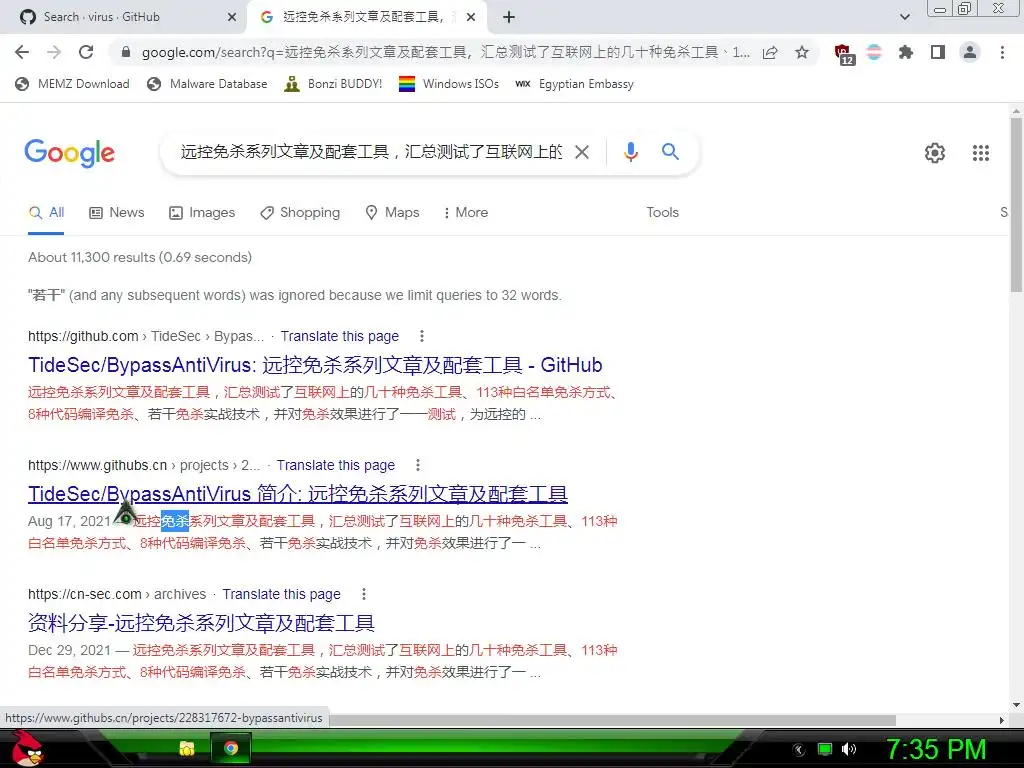This screenshot has height=768, width=1024.
Task: Switch to the Maps tab
Action: [392, 212]
